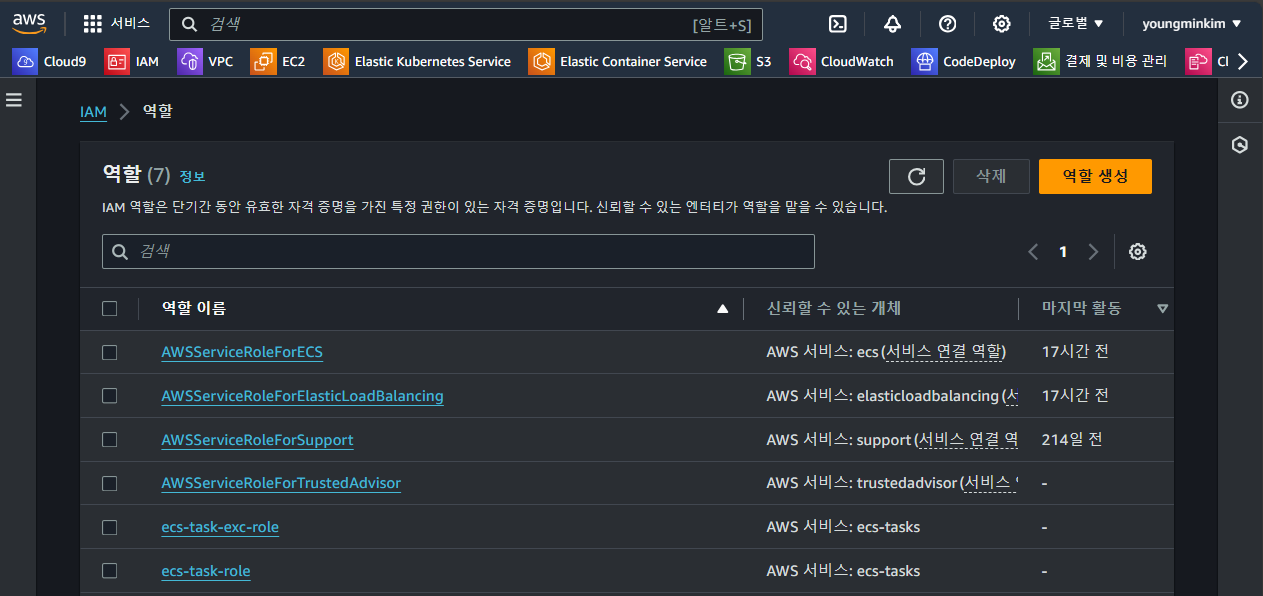The width and height of the screenshot is (1263, 596).
Task: Launch the CloudShell terminal icon
Action: tap(839, 24)
